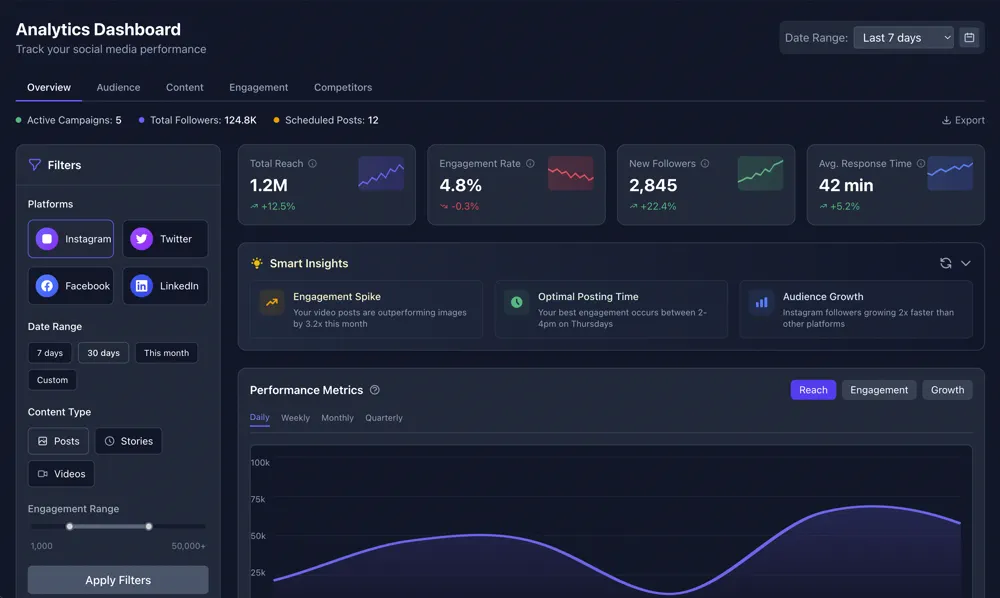Image resolution: width=1000 pixels, height=598 pixels.
Task: Click the help icon beside Performance Metrics
Action: pos(375,390)
